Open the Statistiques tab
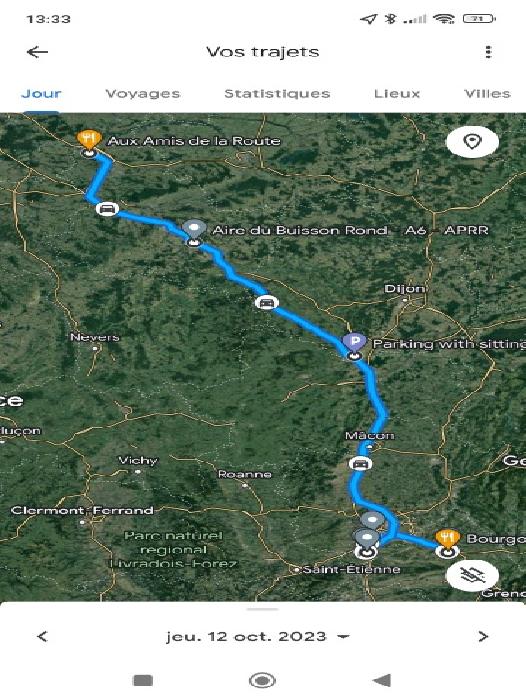The width and height of the screenshot is (526, 700). click(277, 94)
